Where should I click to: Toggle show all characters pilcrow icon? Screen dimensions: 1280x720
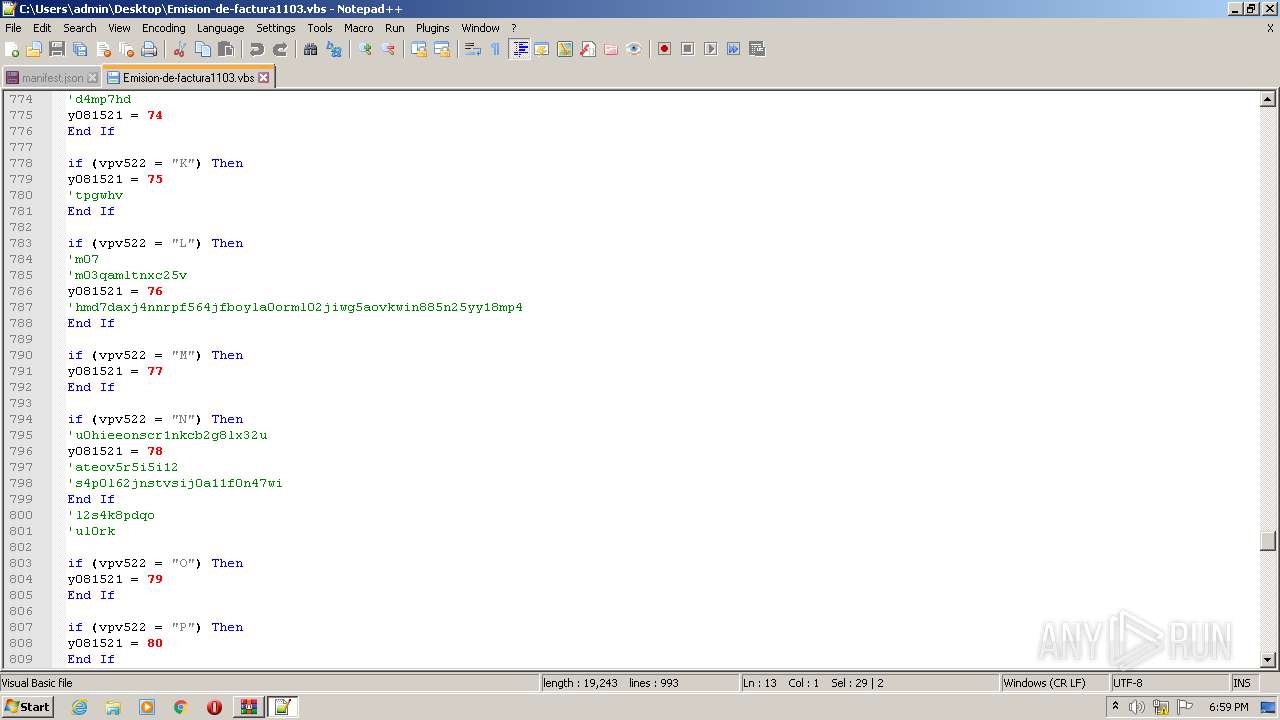496,49
